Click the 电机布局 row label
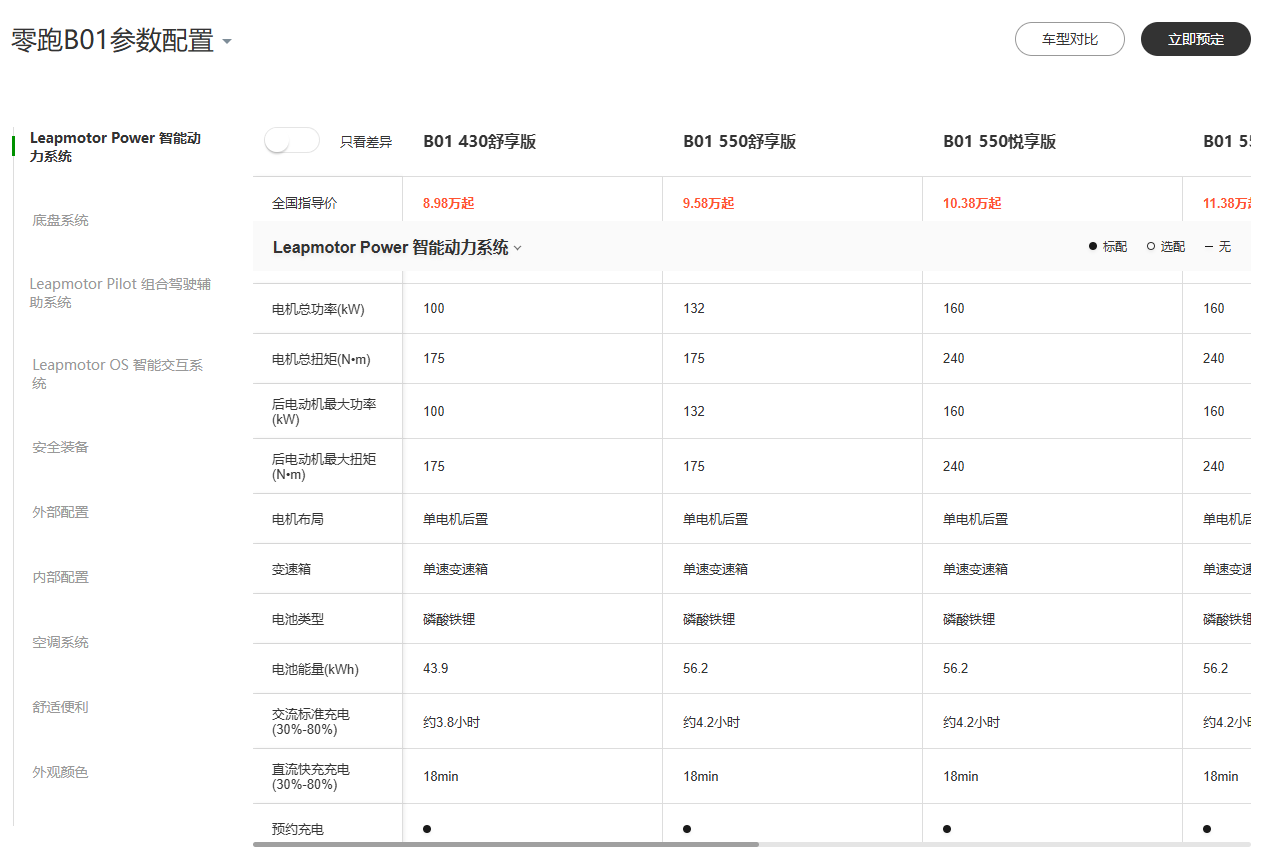 298,519
